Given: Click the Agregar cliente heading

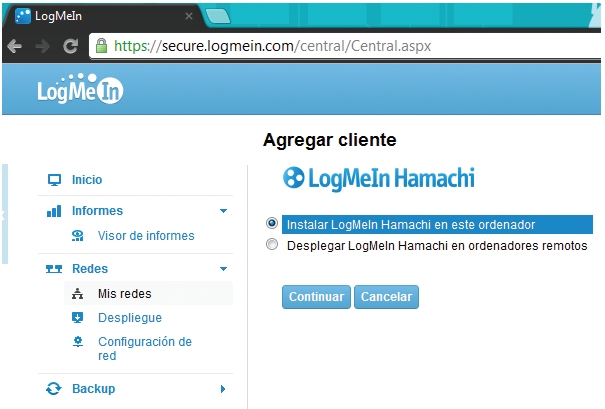Looking at the screenshot, I should coord(330,140).
